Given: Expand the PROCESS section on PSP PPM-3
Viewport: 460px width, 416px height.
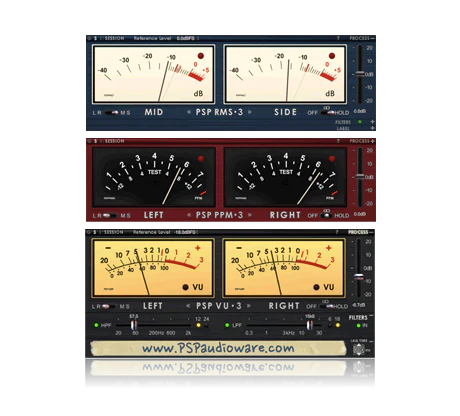Looking at the screenshot, I should (372, 141).
